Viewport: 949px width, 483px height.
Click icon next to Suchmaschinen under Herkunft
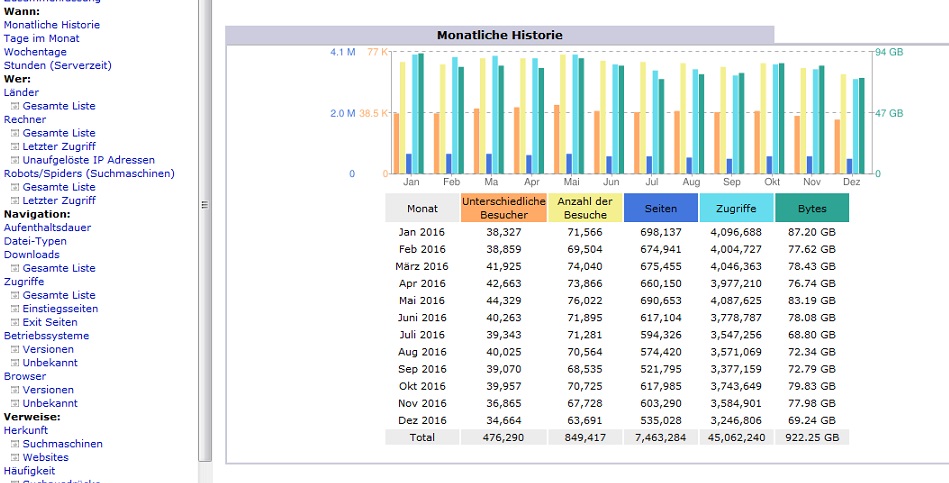pos(15,444)
